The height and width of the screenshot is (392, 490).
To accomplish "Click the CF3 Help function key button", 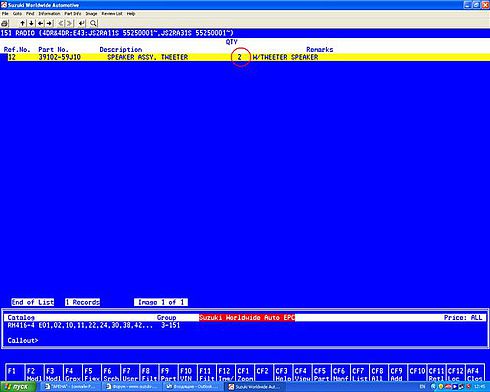I will coord(284,374).
